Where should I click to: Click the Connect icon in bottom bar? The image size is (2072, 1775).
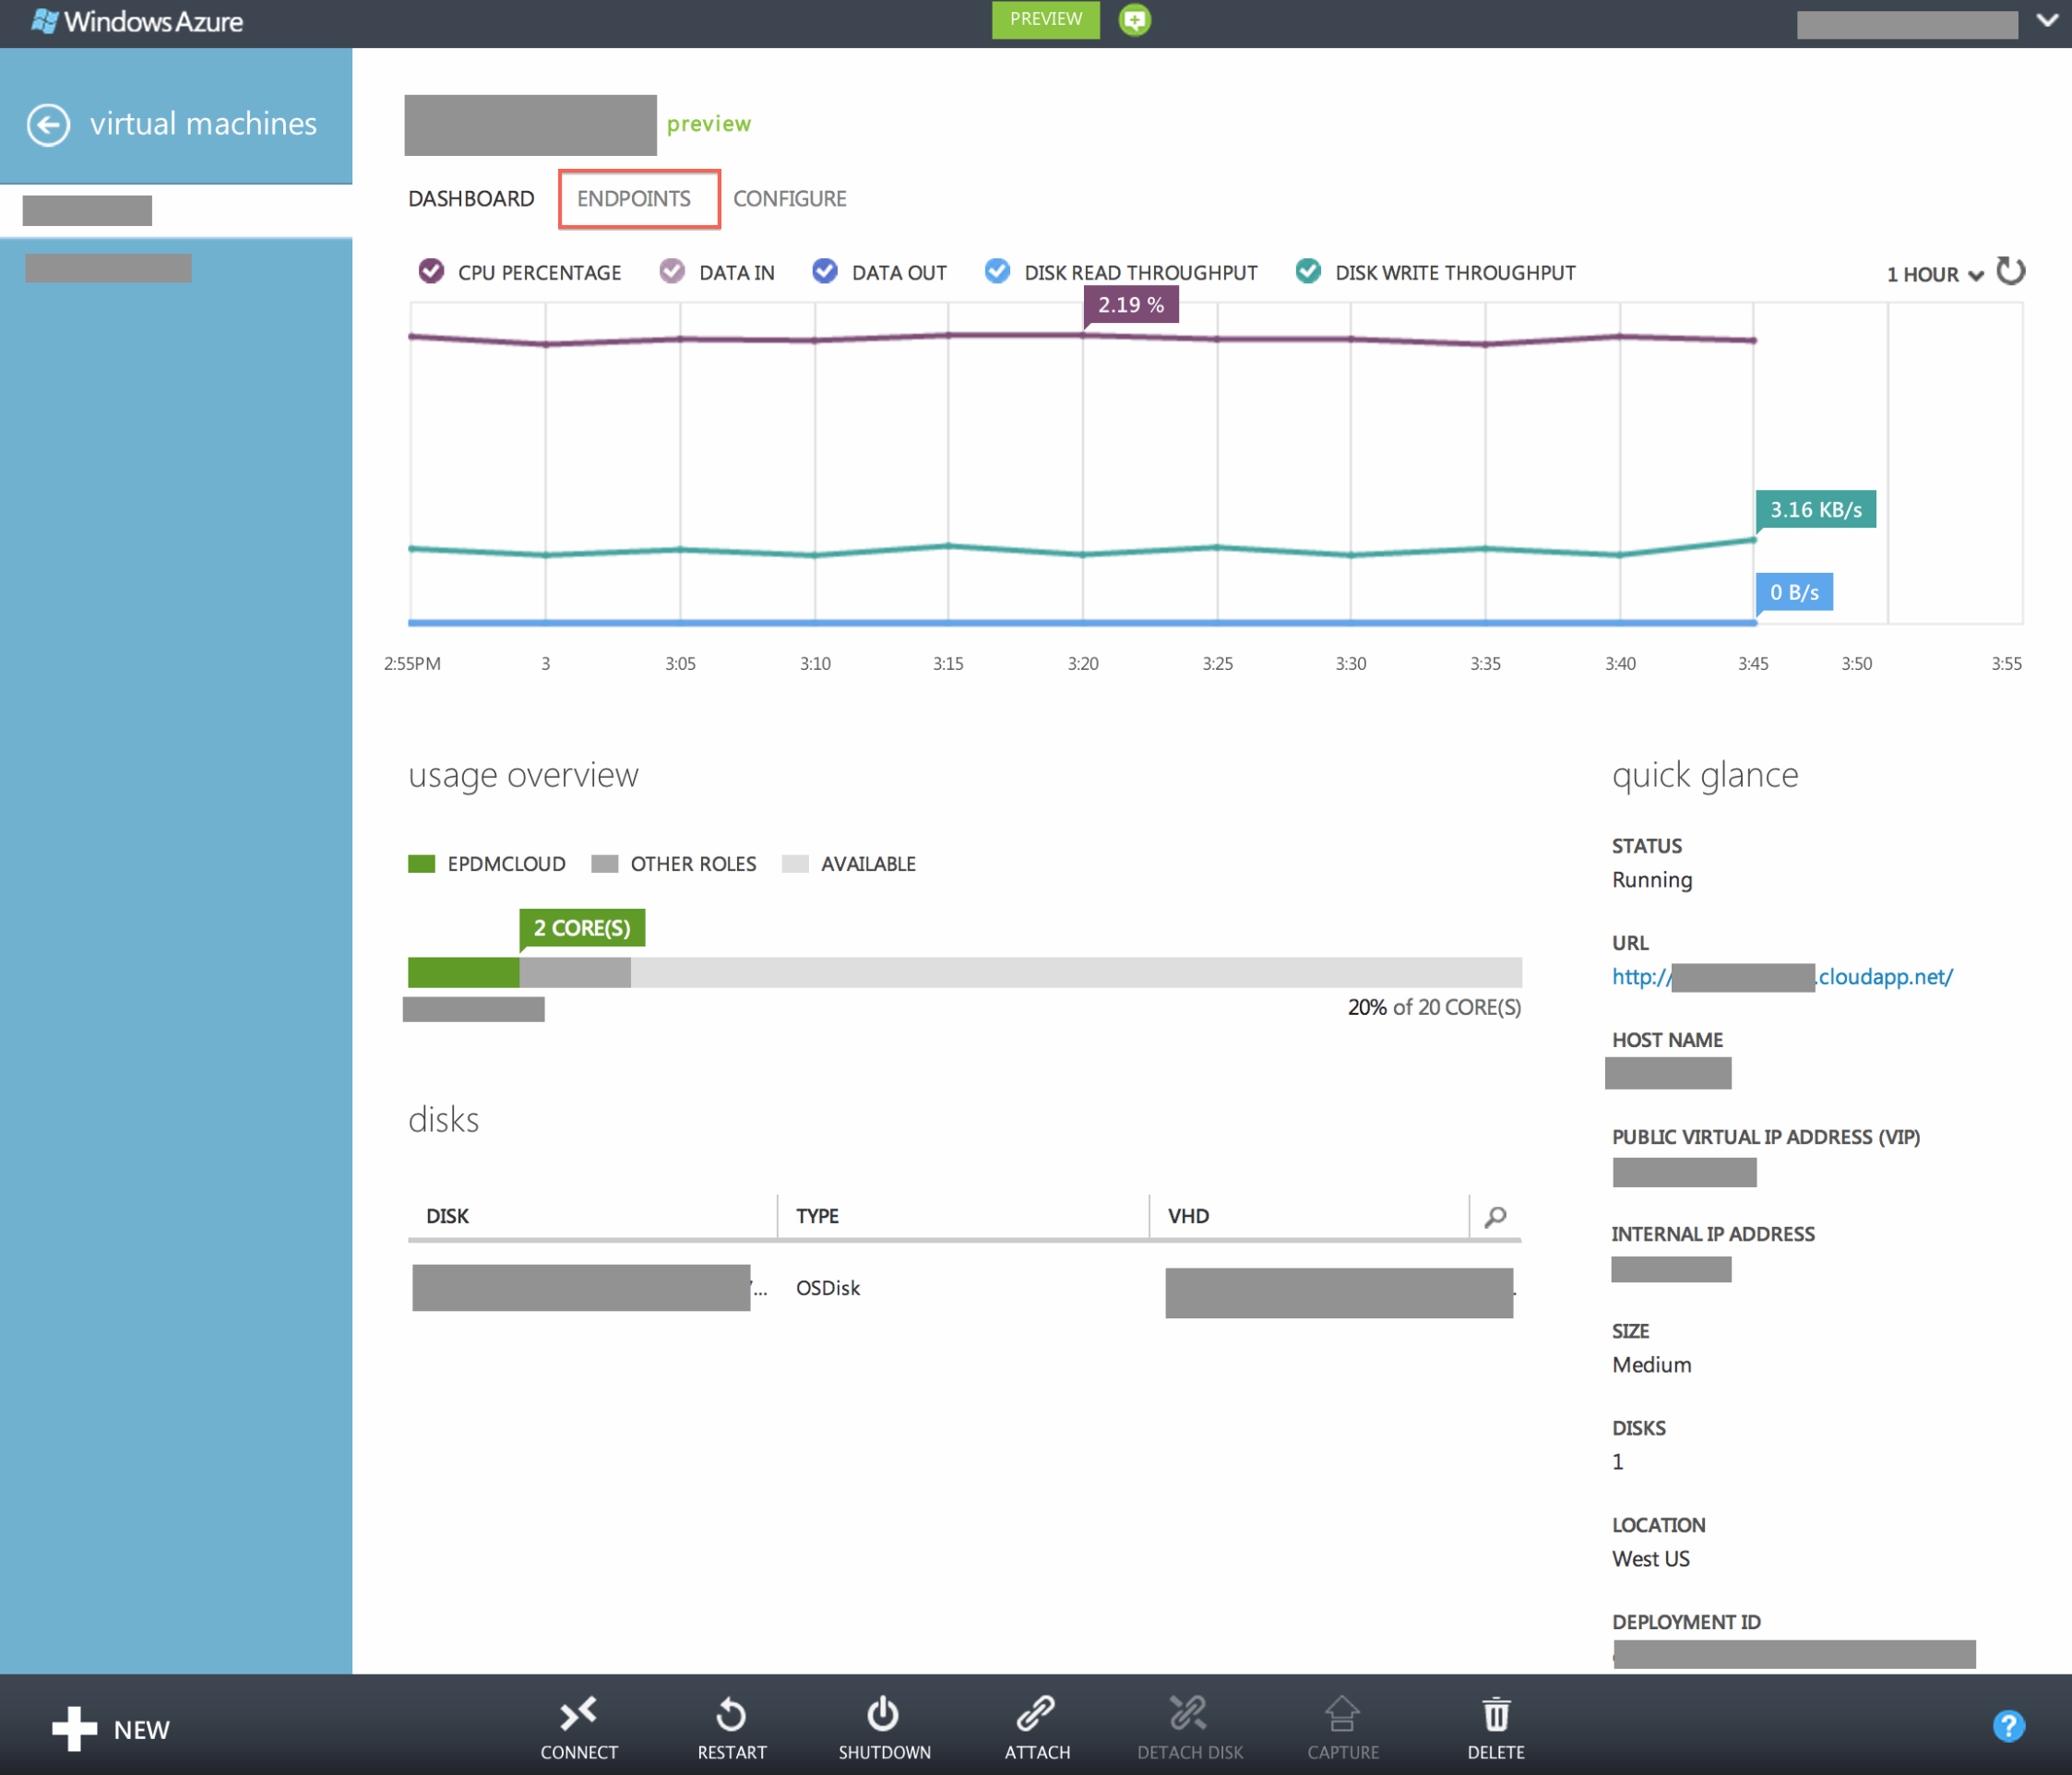click(579, 1714)
